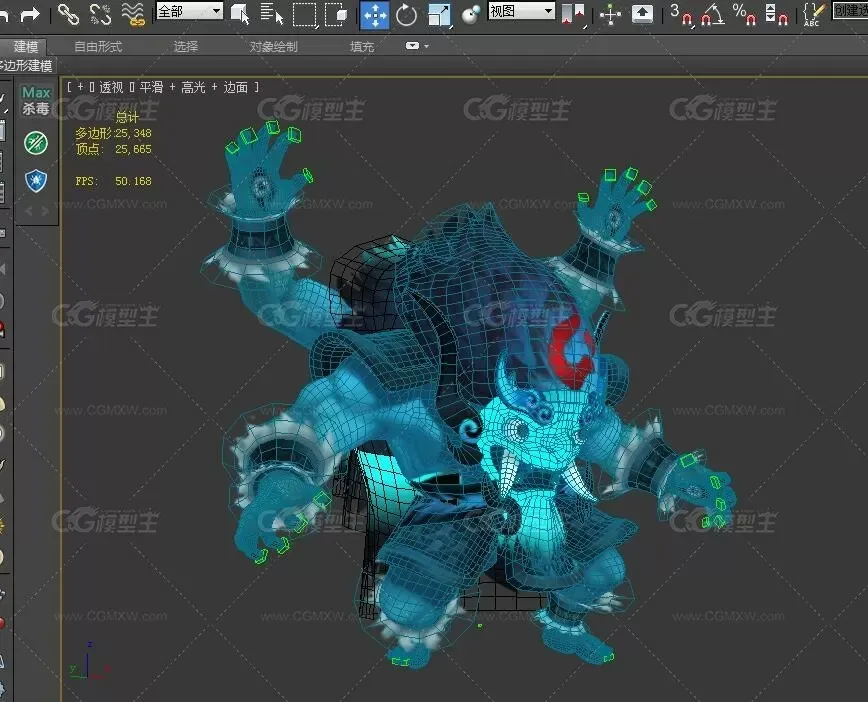
Task: Choose the Rectangular Selection Region tool
Action: 305,15
